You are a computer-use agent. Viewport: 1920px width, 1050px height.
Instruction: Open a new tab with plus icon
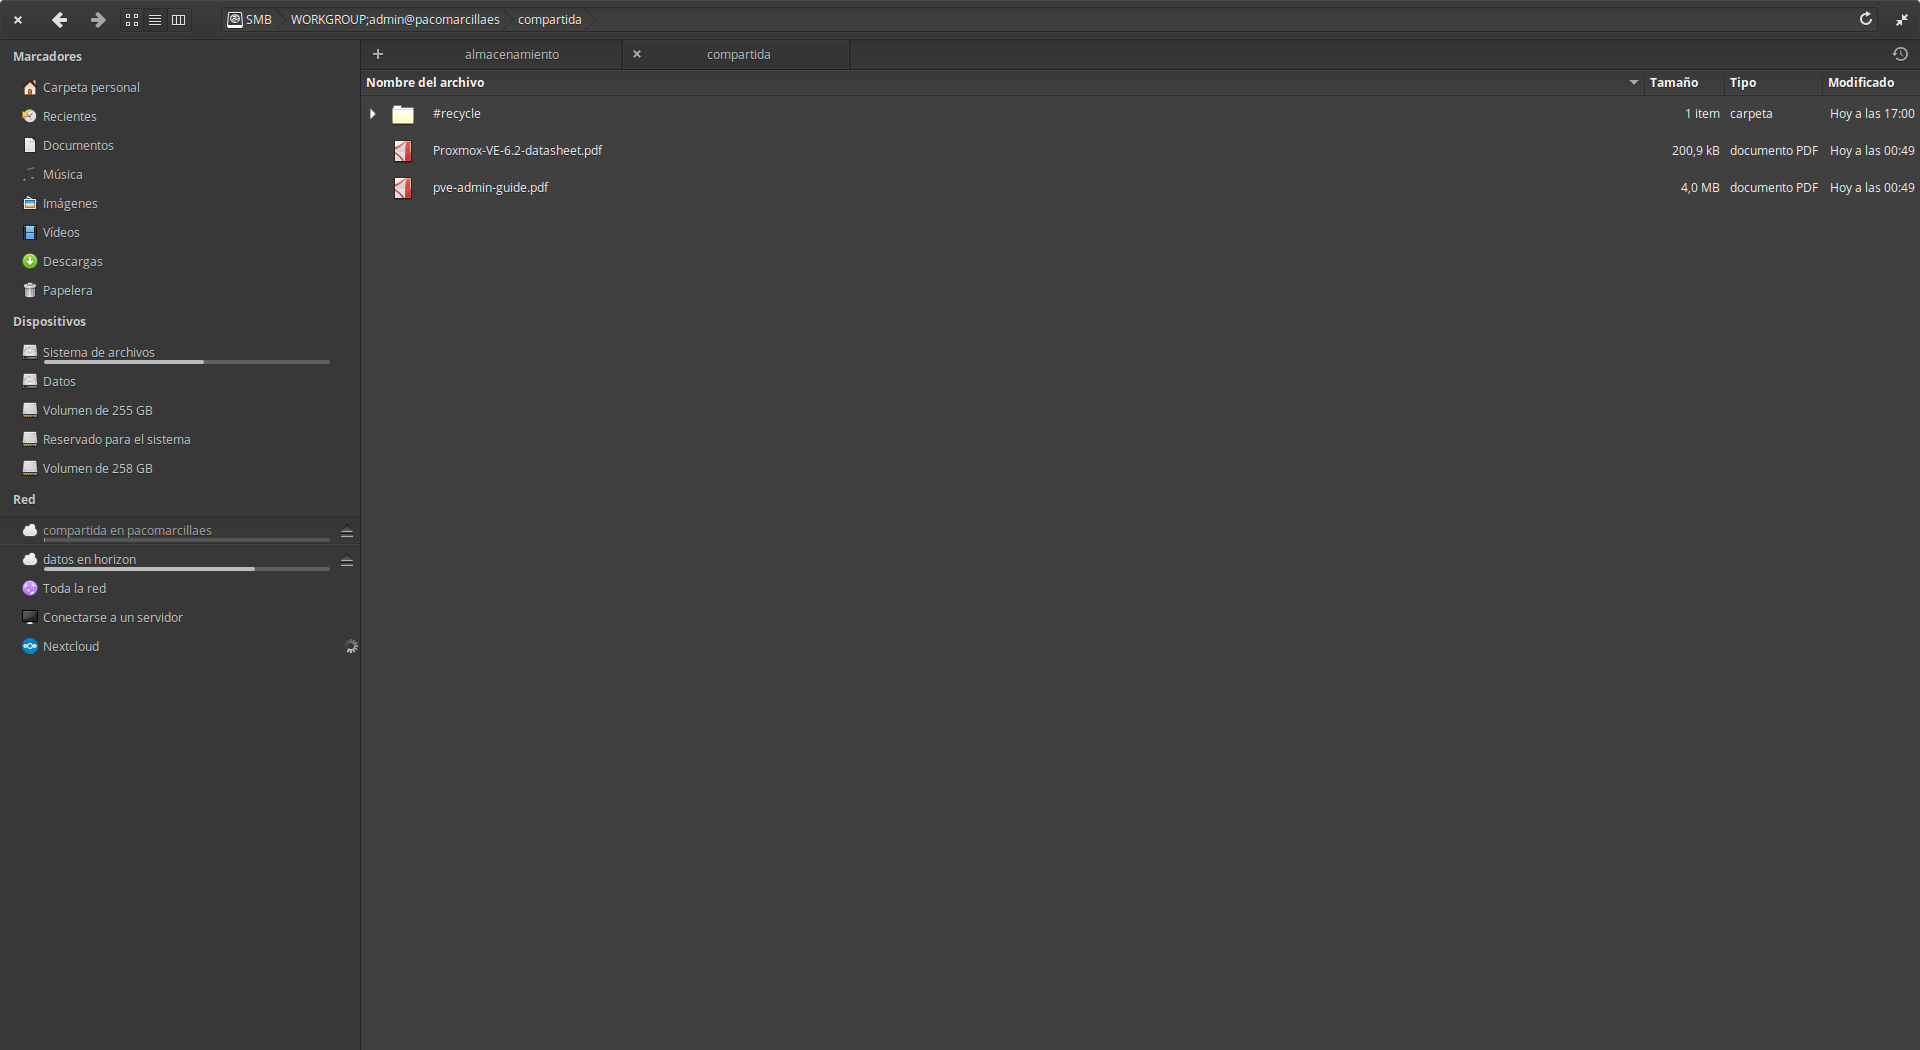coord(378,54)
